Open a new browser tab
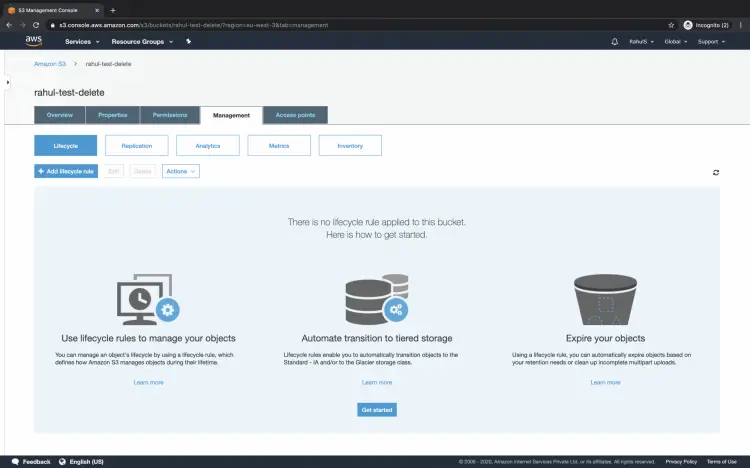 tap(113, 10)
